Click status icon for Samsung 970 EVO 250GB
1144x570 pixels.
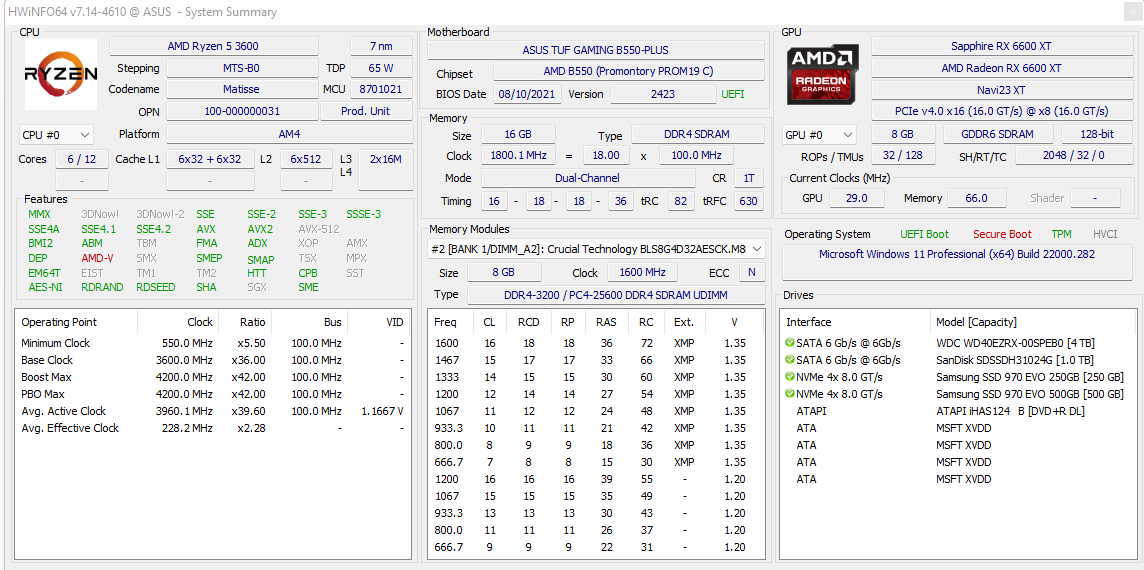coord(789,377)
